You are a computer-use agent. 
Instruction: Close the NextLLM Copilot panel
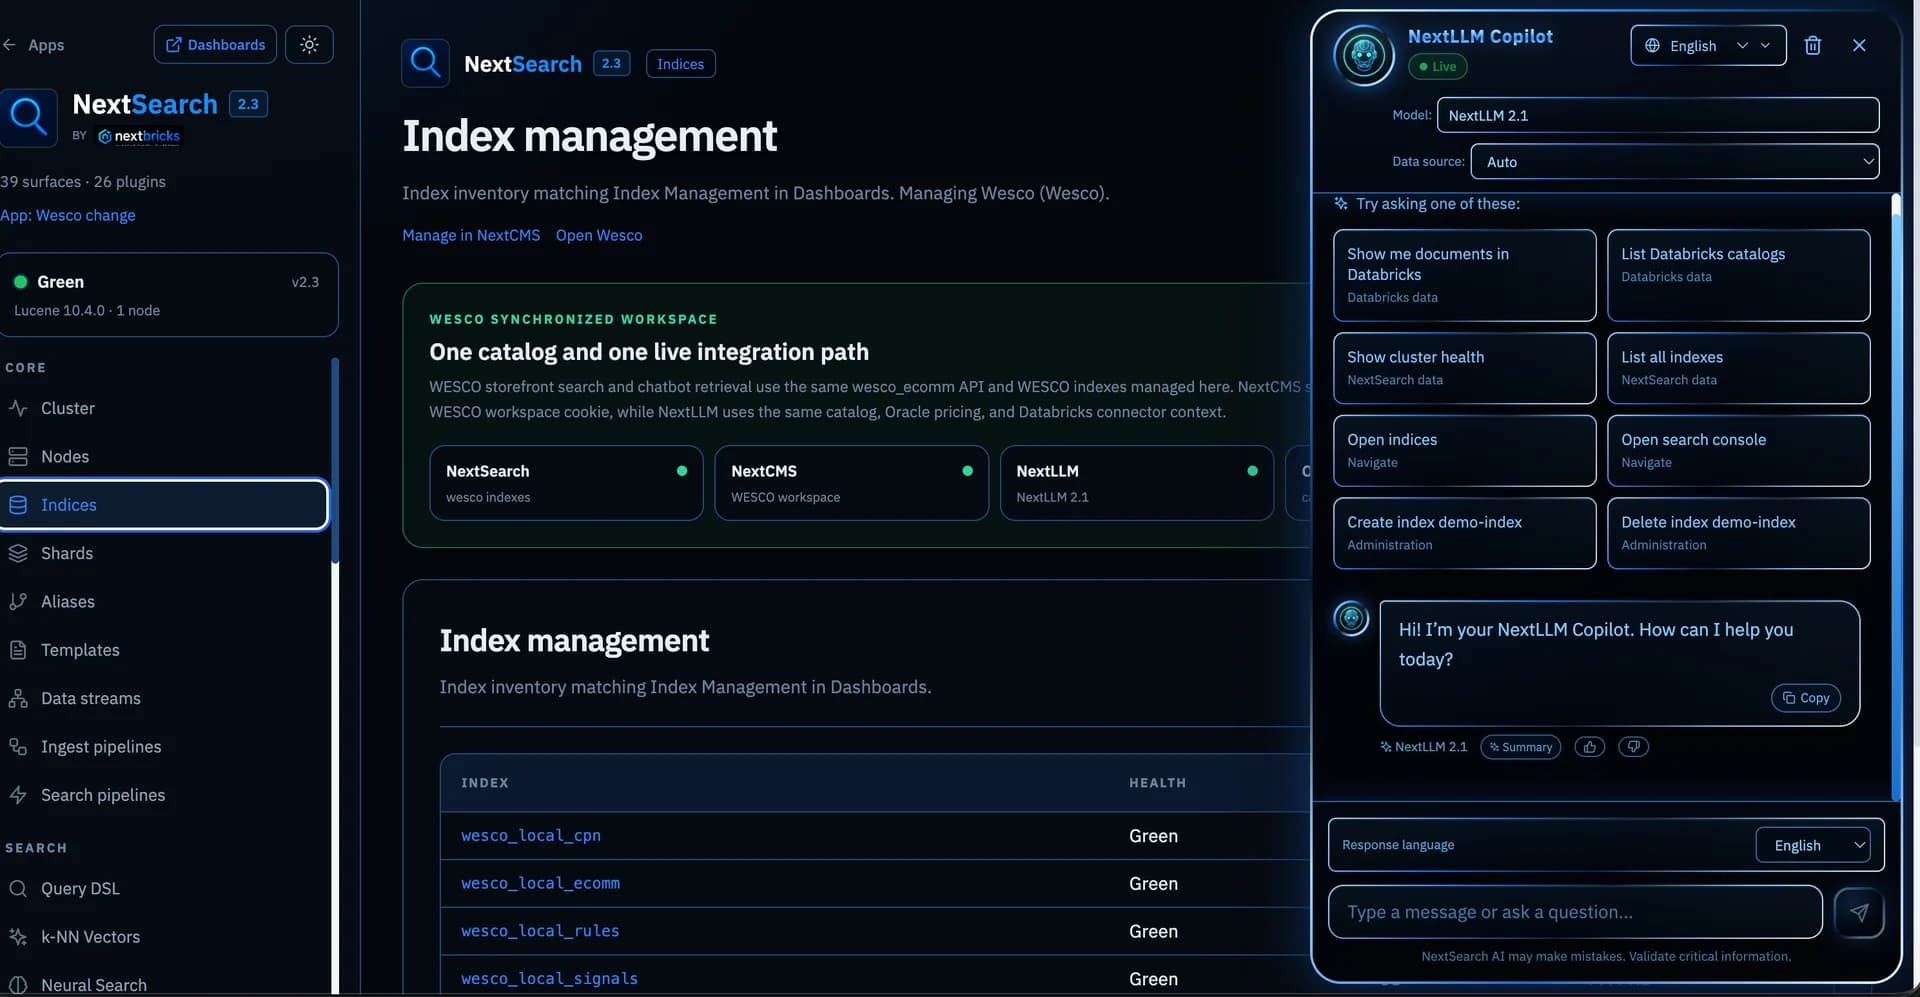(x=1859, y=45)
